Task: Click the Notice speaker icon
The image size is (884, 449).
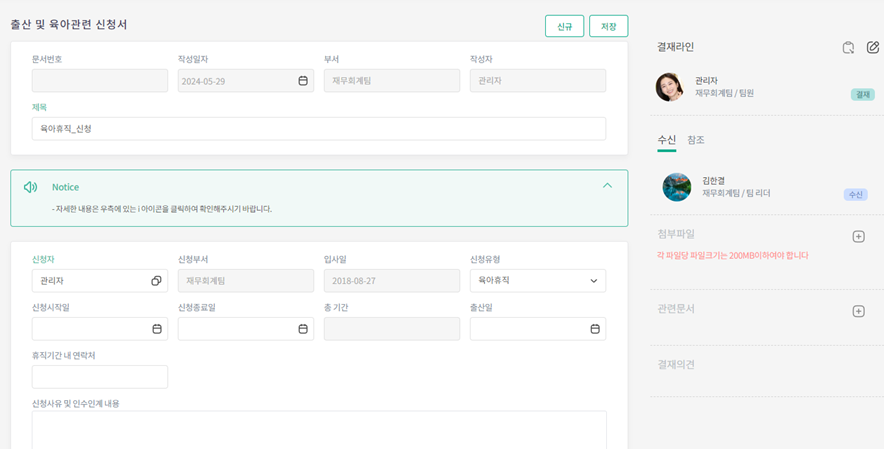Action: pyautogui.click(x=31, y=187)
